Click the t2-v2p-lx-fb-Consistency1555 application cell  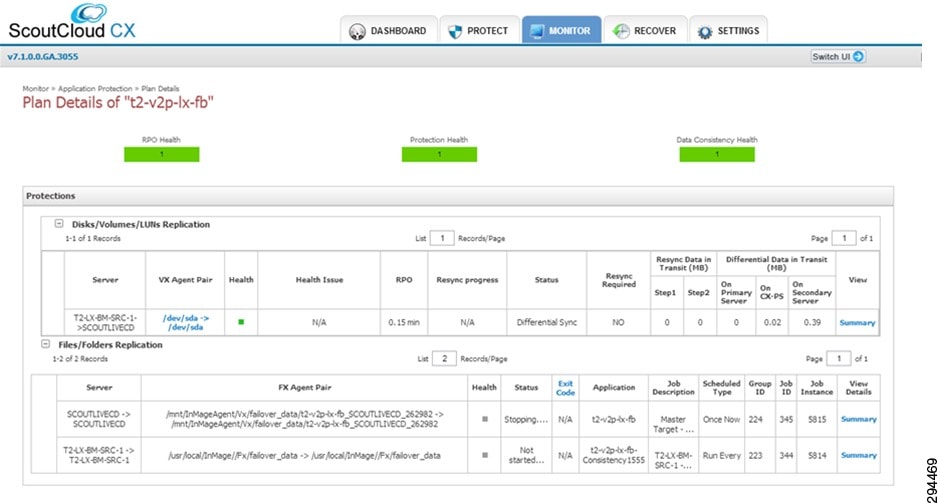coord(614,455)
